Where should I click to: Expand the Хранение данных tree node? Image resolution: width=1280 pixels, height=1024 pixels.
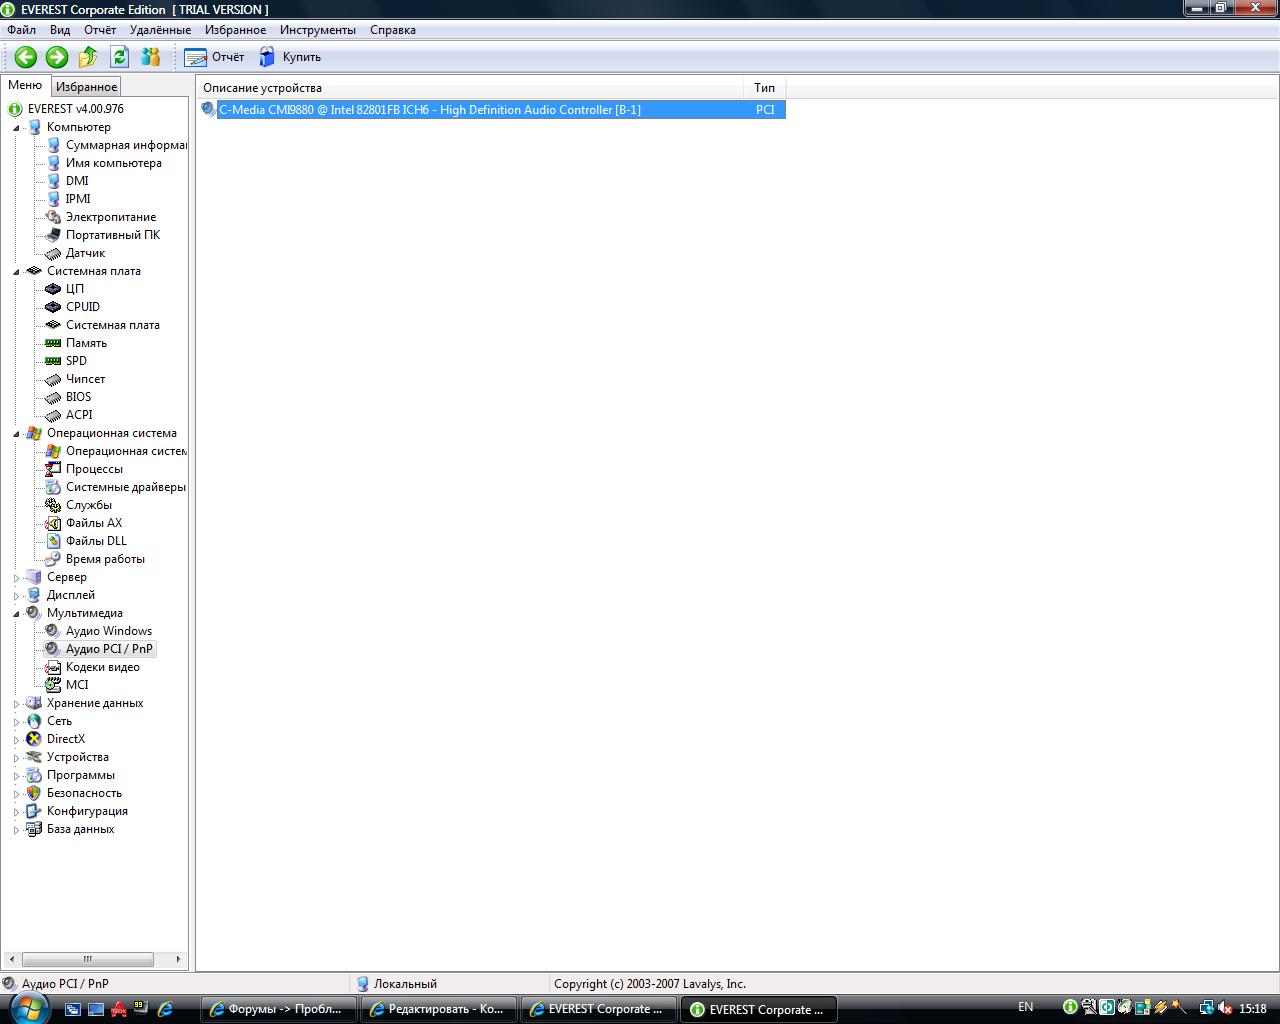tap(17, 704)
